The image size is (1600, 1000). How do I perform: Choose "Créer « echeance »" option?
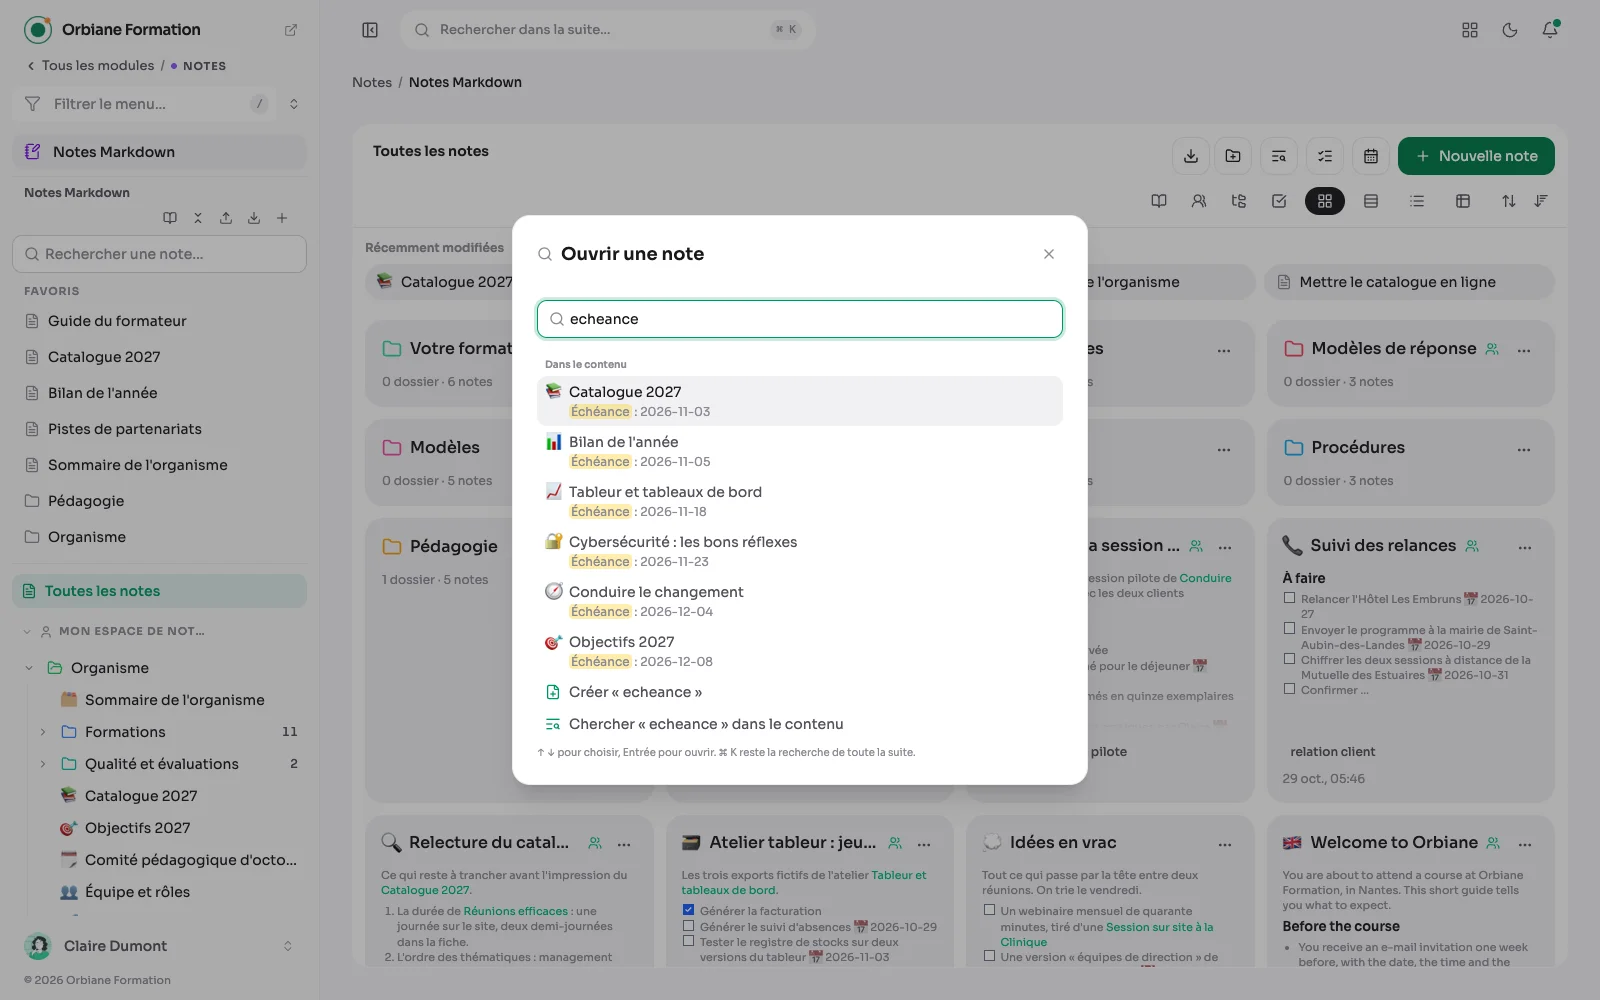point(800,692)
